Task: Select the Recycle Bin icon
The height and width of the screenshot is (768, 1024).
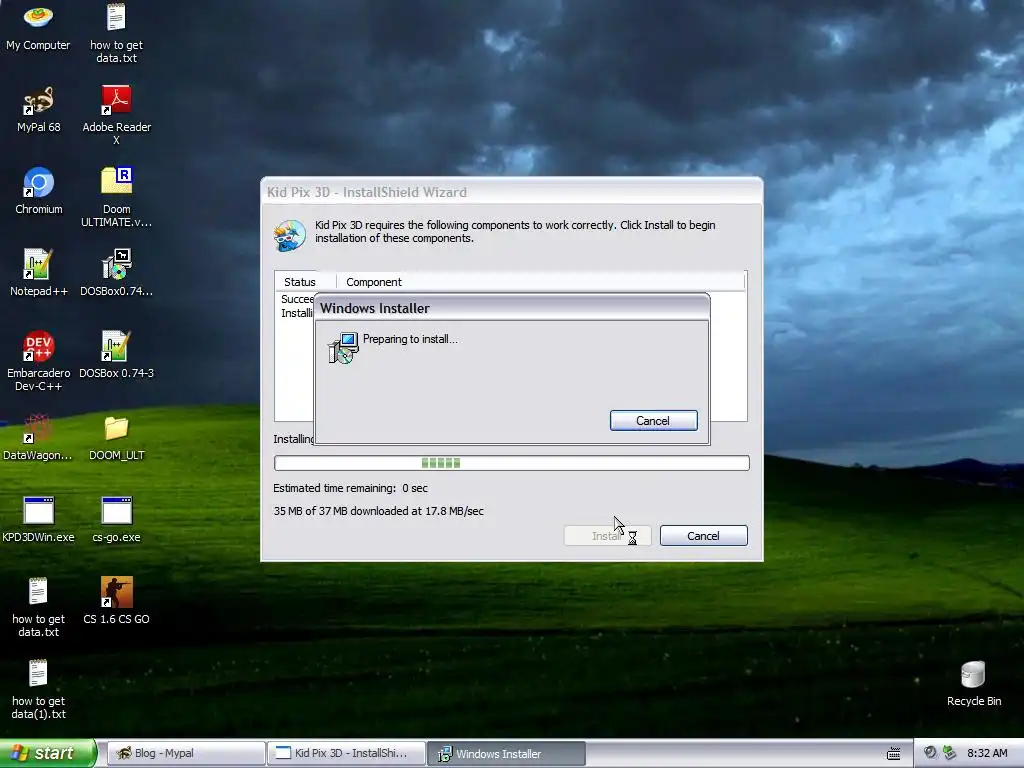Action: 974,684
